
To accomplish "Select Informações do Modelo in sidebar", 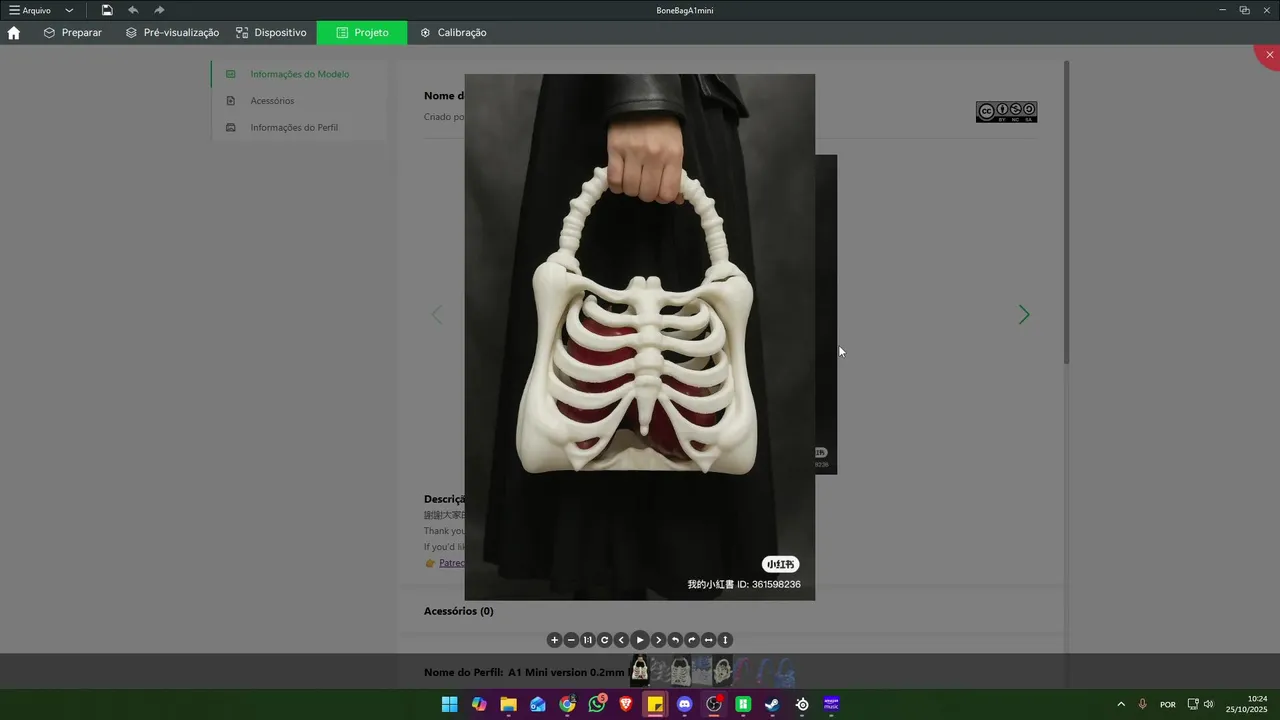I will pyautogui.click(x=299, y=74).
